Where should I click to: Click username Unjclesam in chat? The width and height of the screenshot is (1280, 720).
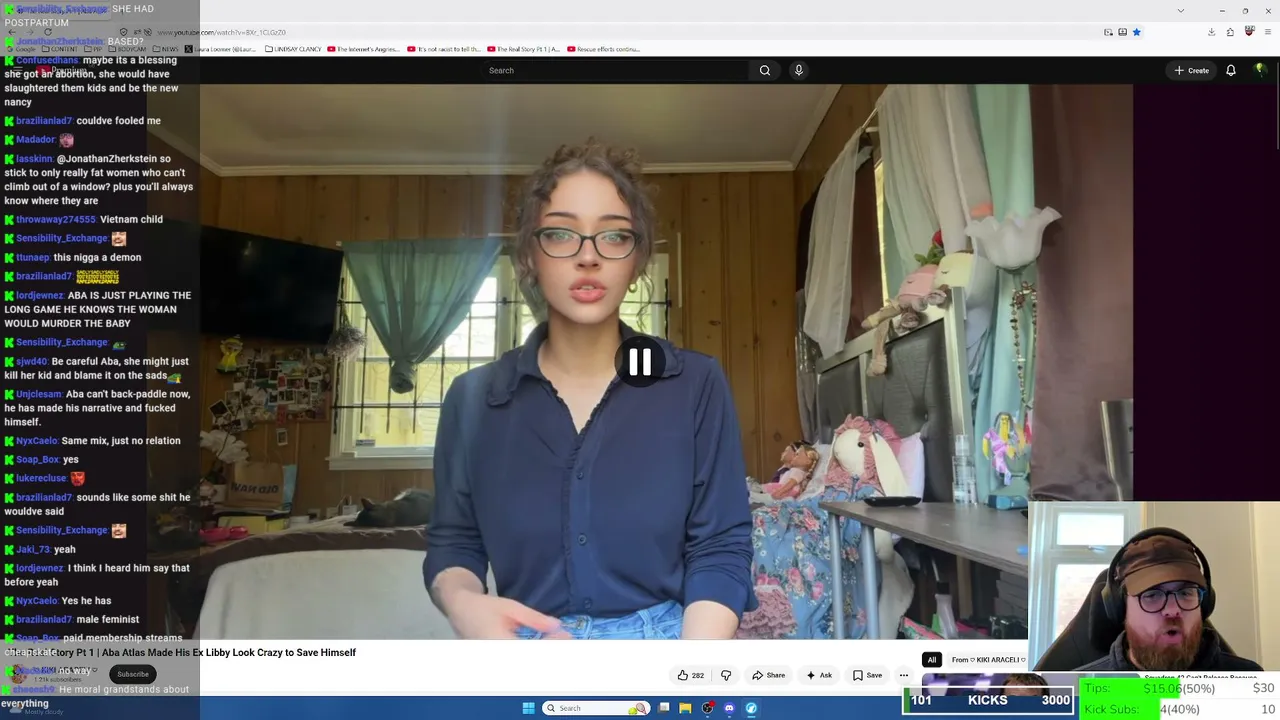pos(39,394)
